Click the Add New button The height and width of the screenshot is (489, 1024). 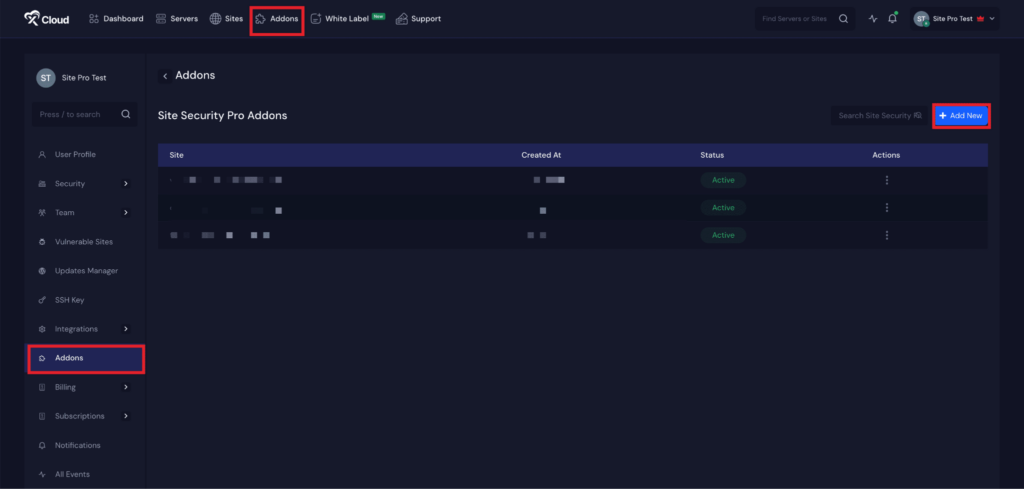(x=960, y=116)
